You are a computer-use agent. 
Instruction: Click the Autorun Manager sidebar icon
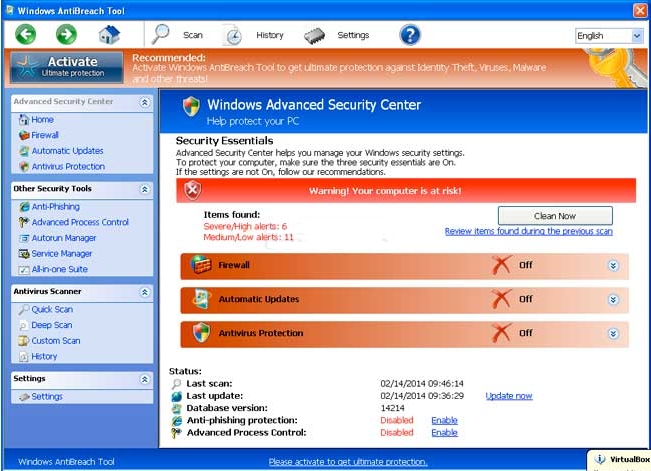click(x=24, y=238)
